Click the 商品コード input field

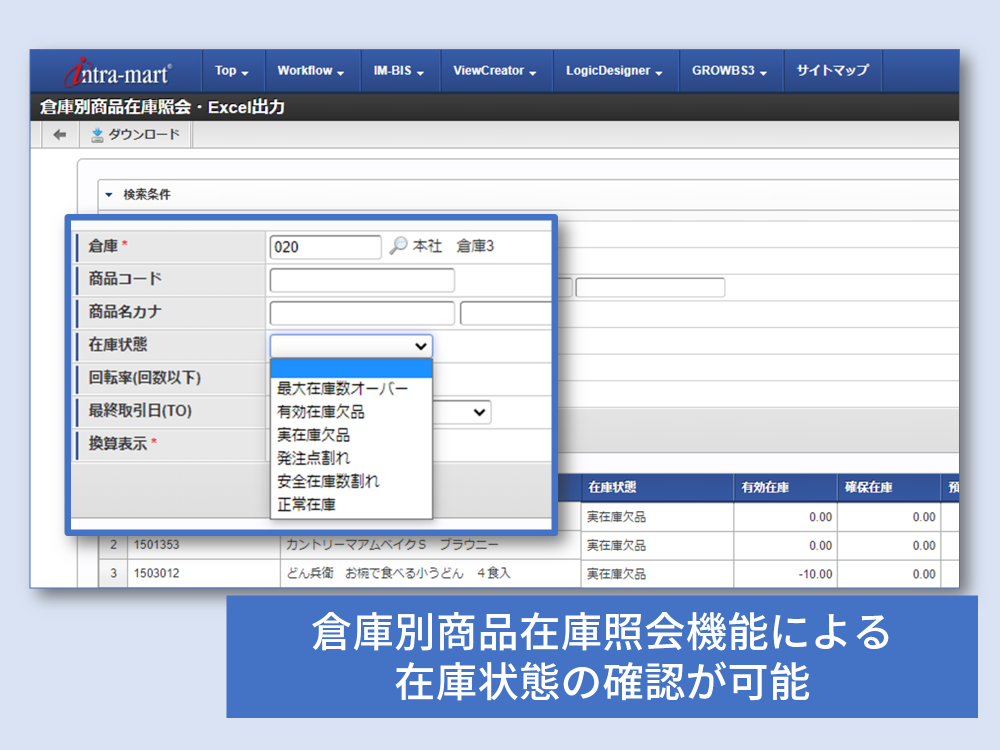362,280
